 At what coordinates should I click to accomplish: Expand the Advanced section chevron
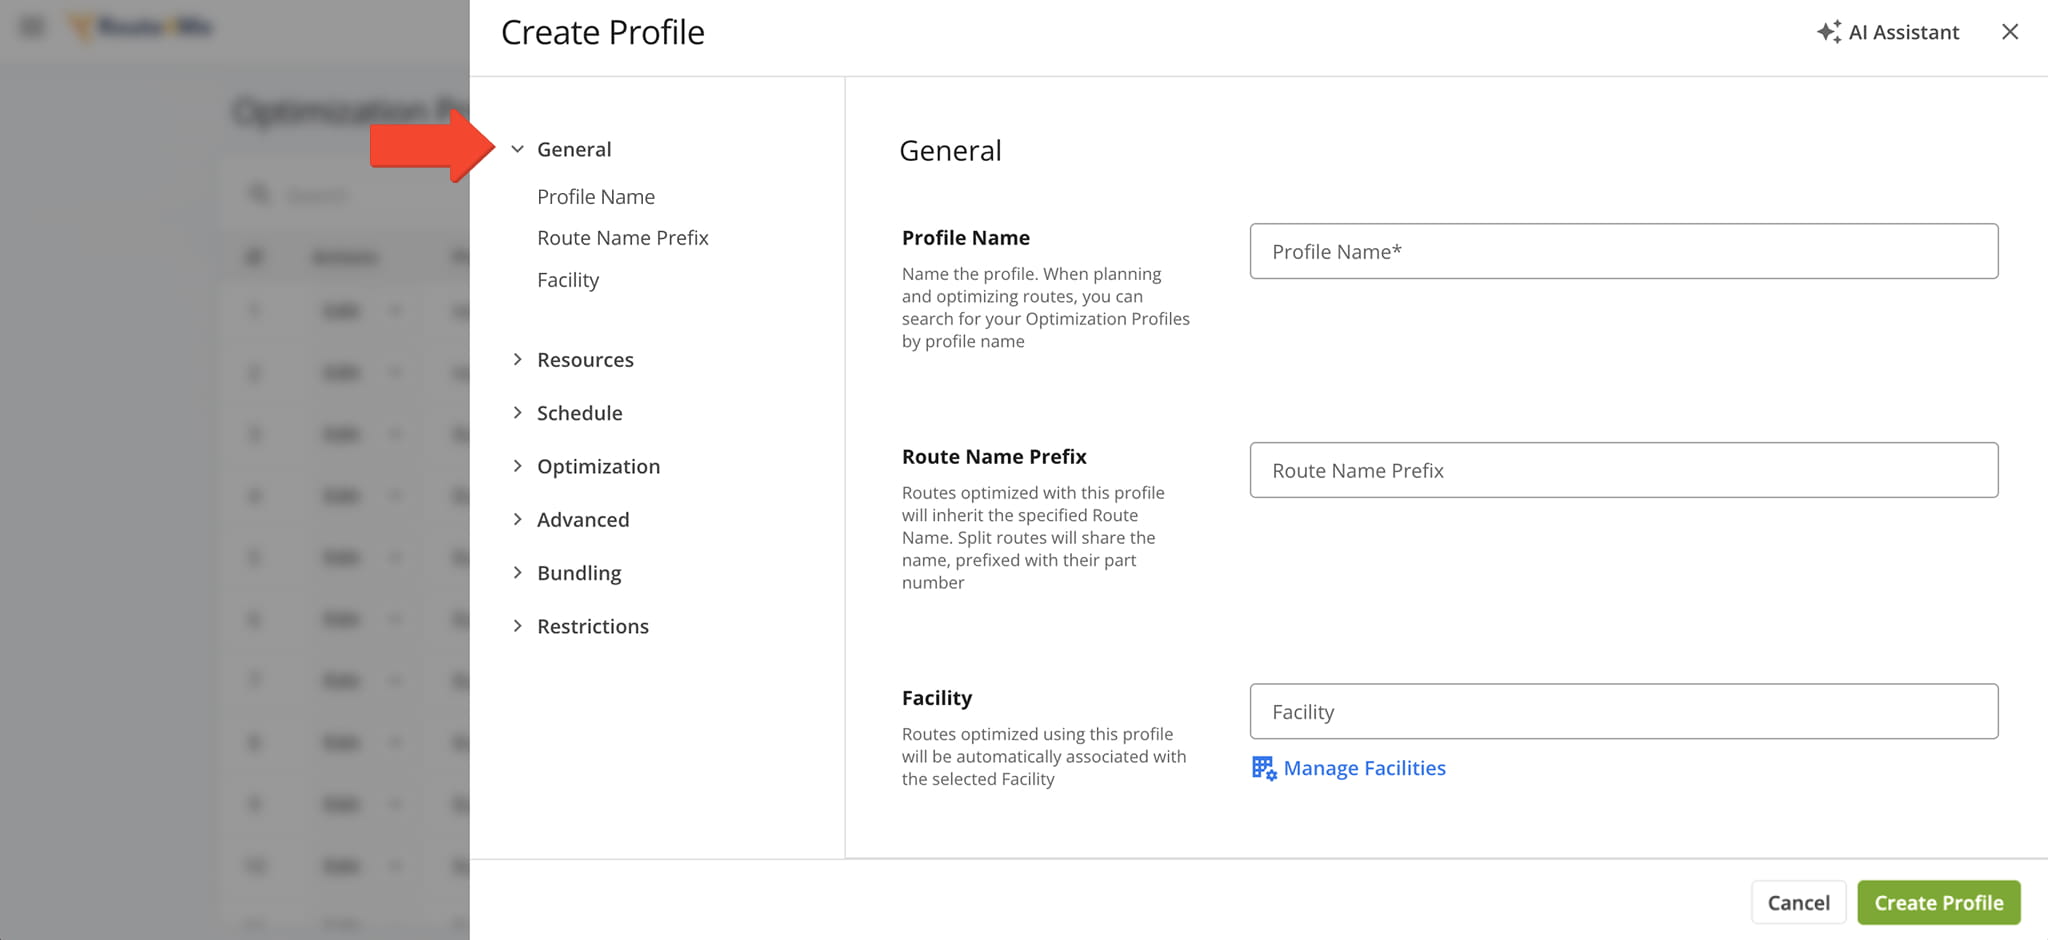coord(517,519)
